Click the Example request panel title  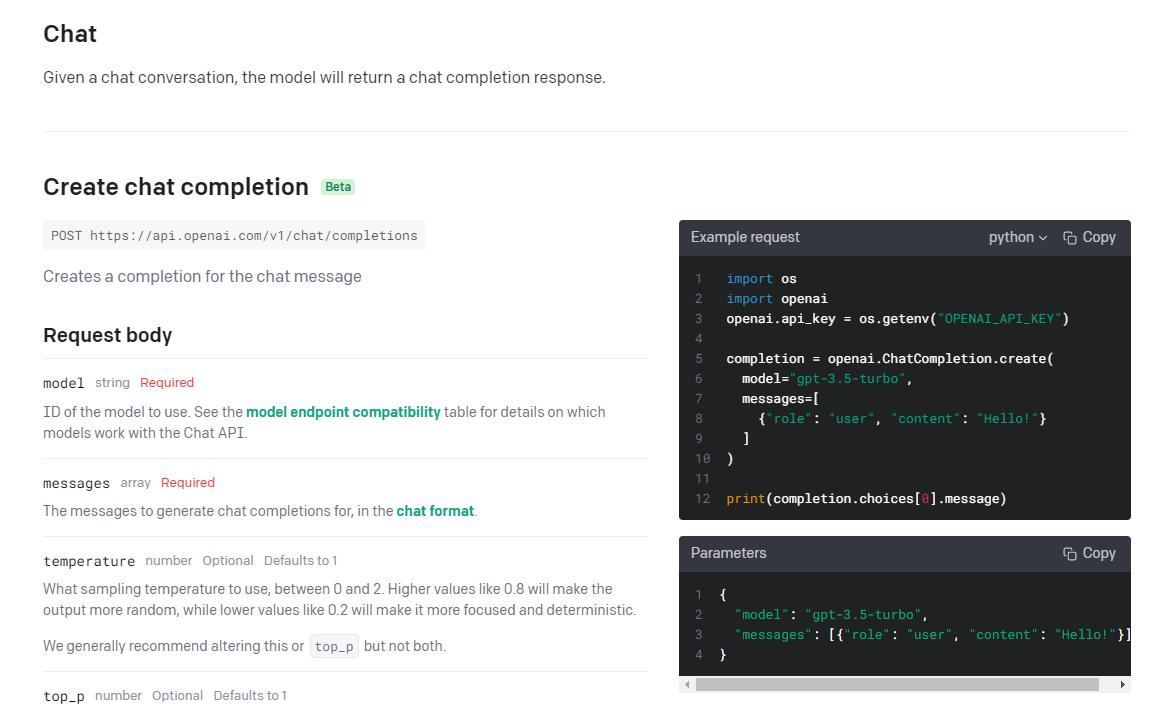coord(745,237)
